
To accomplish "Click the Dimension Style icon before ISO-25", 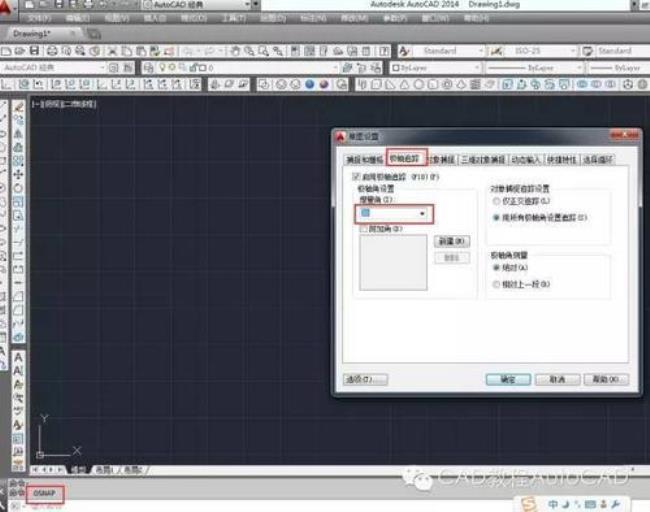I will tap(497, 51).
